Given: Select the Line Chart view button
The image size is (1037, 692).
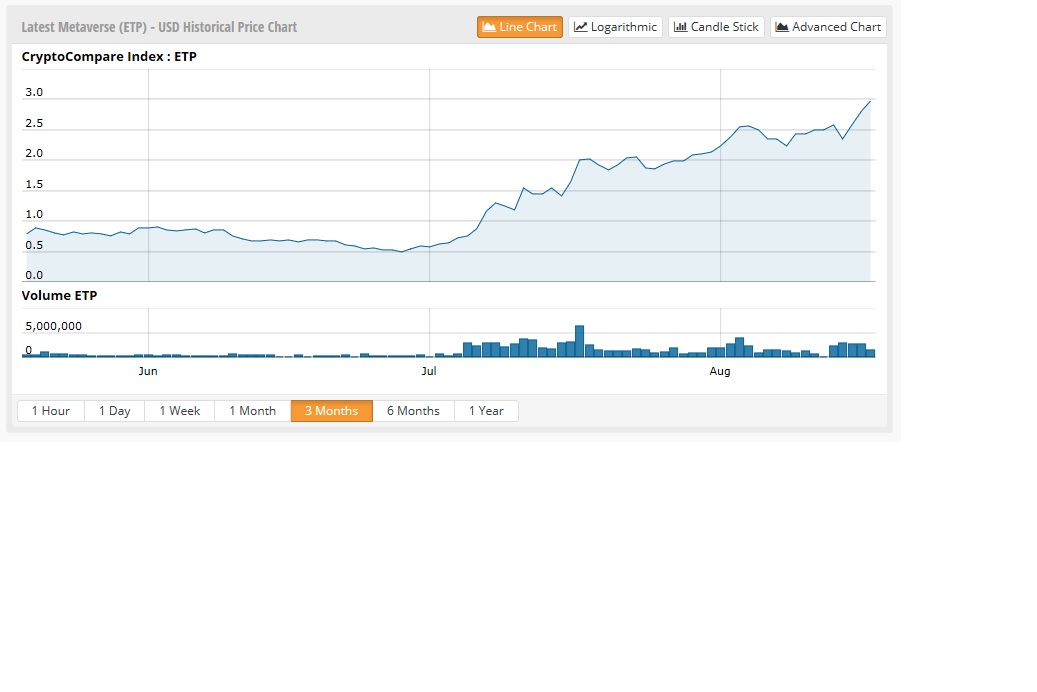Looking at the screenshot, I should [x=520, y=27].
